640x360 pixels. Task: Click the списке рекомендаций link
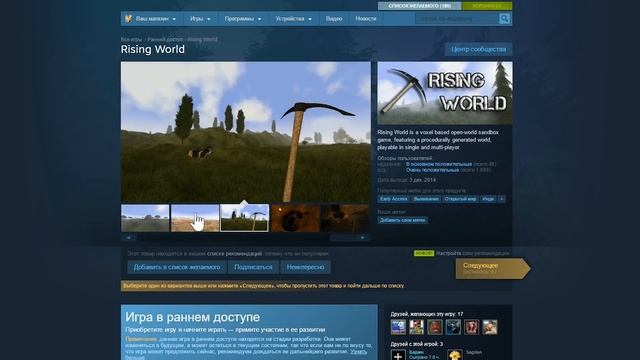(234, 253)
